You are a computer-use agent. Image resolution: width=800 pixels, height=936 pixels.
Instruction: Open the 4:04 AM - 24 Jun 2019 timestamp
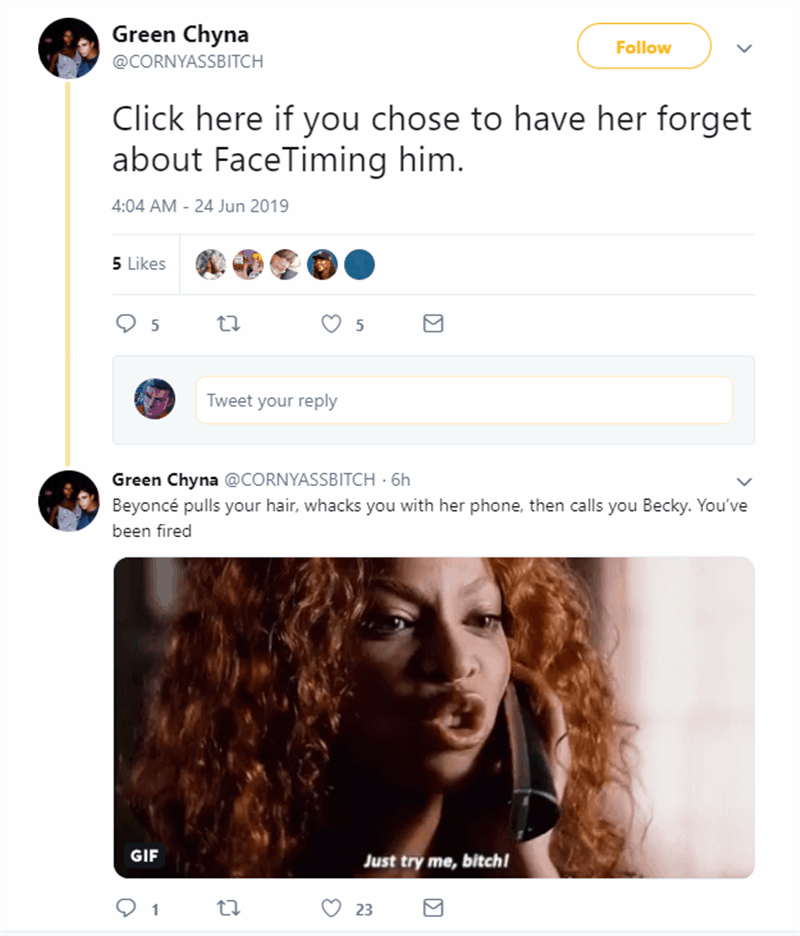click(x=200, y=206)
